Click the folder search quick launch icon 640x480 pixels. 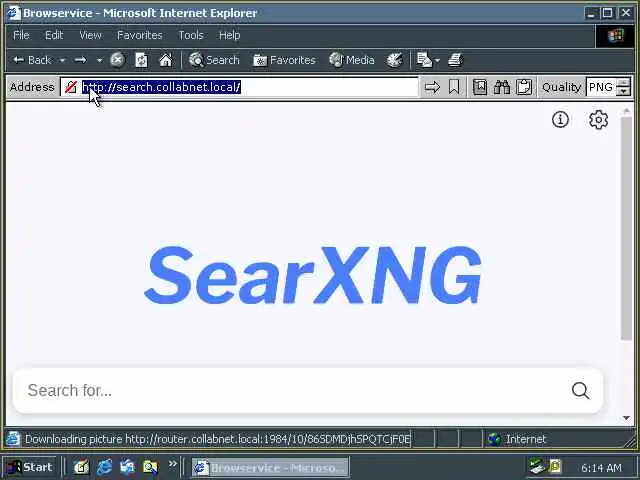[150, 467]
